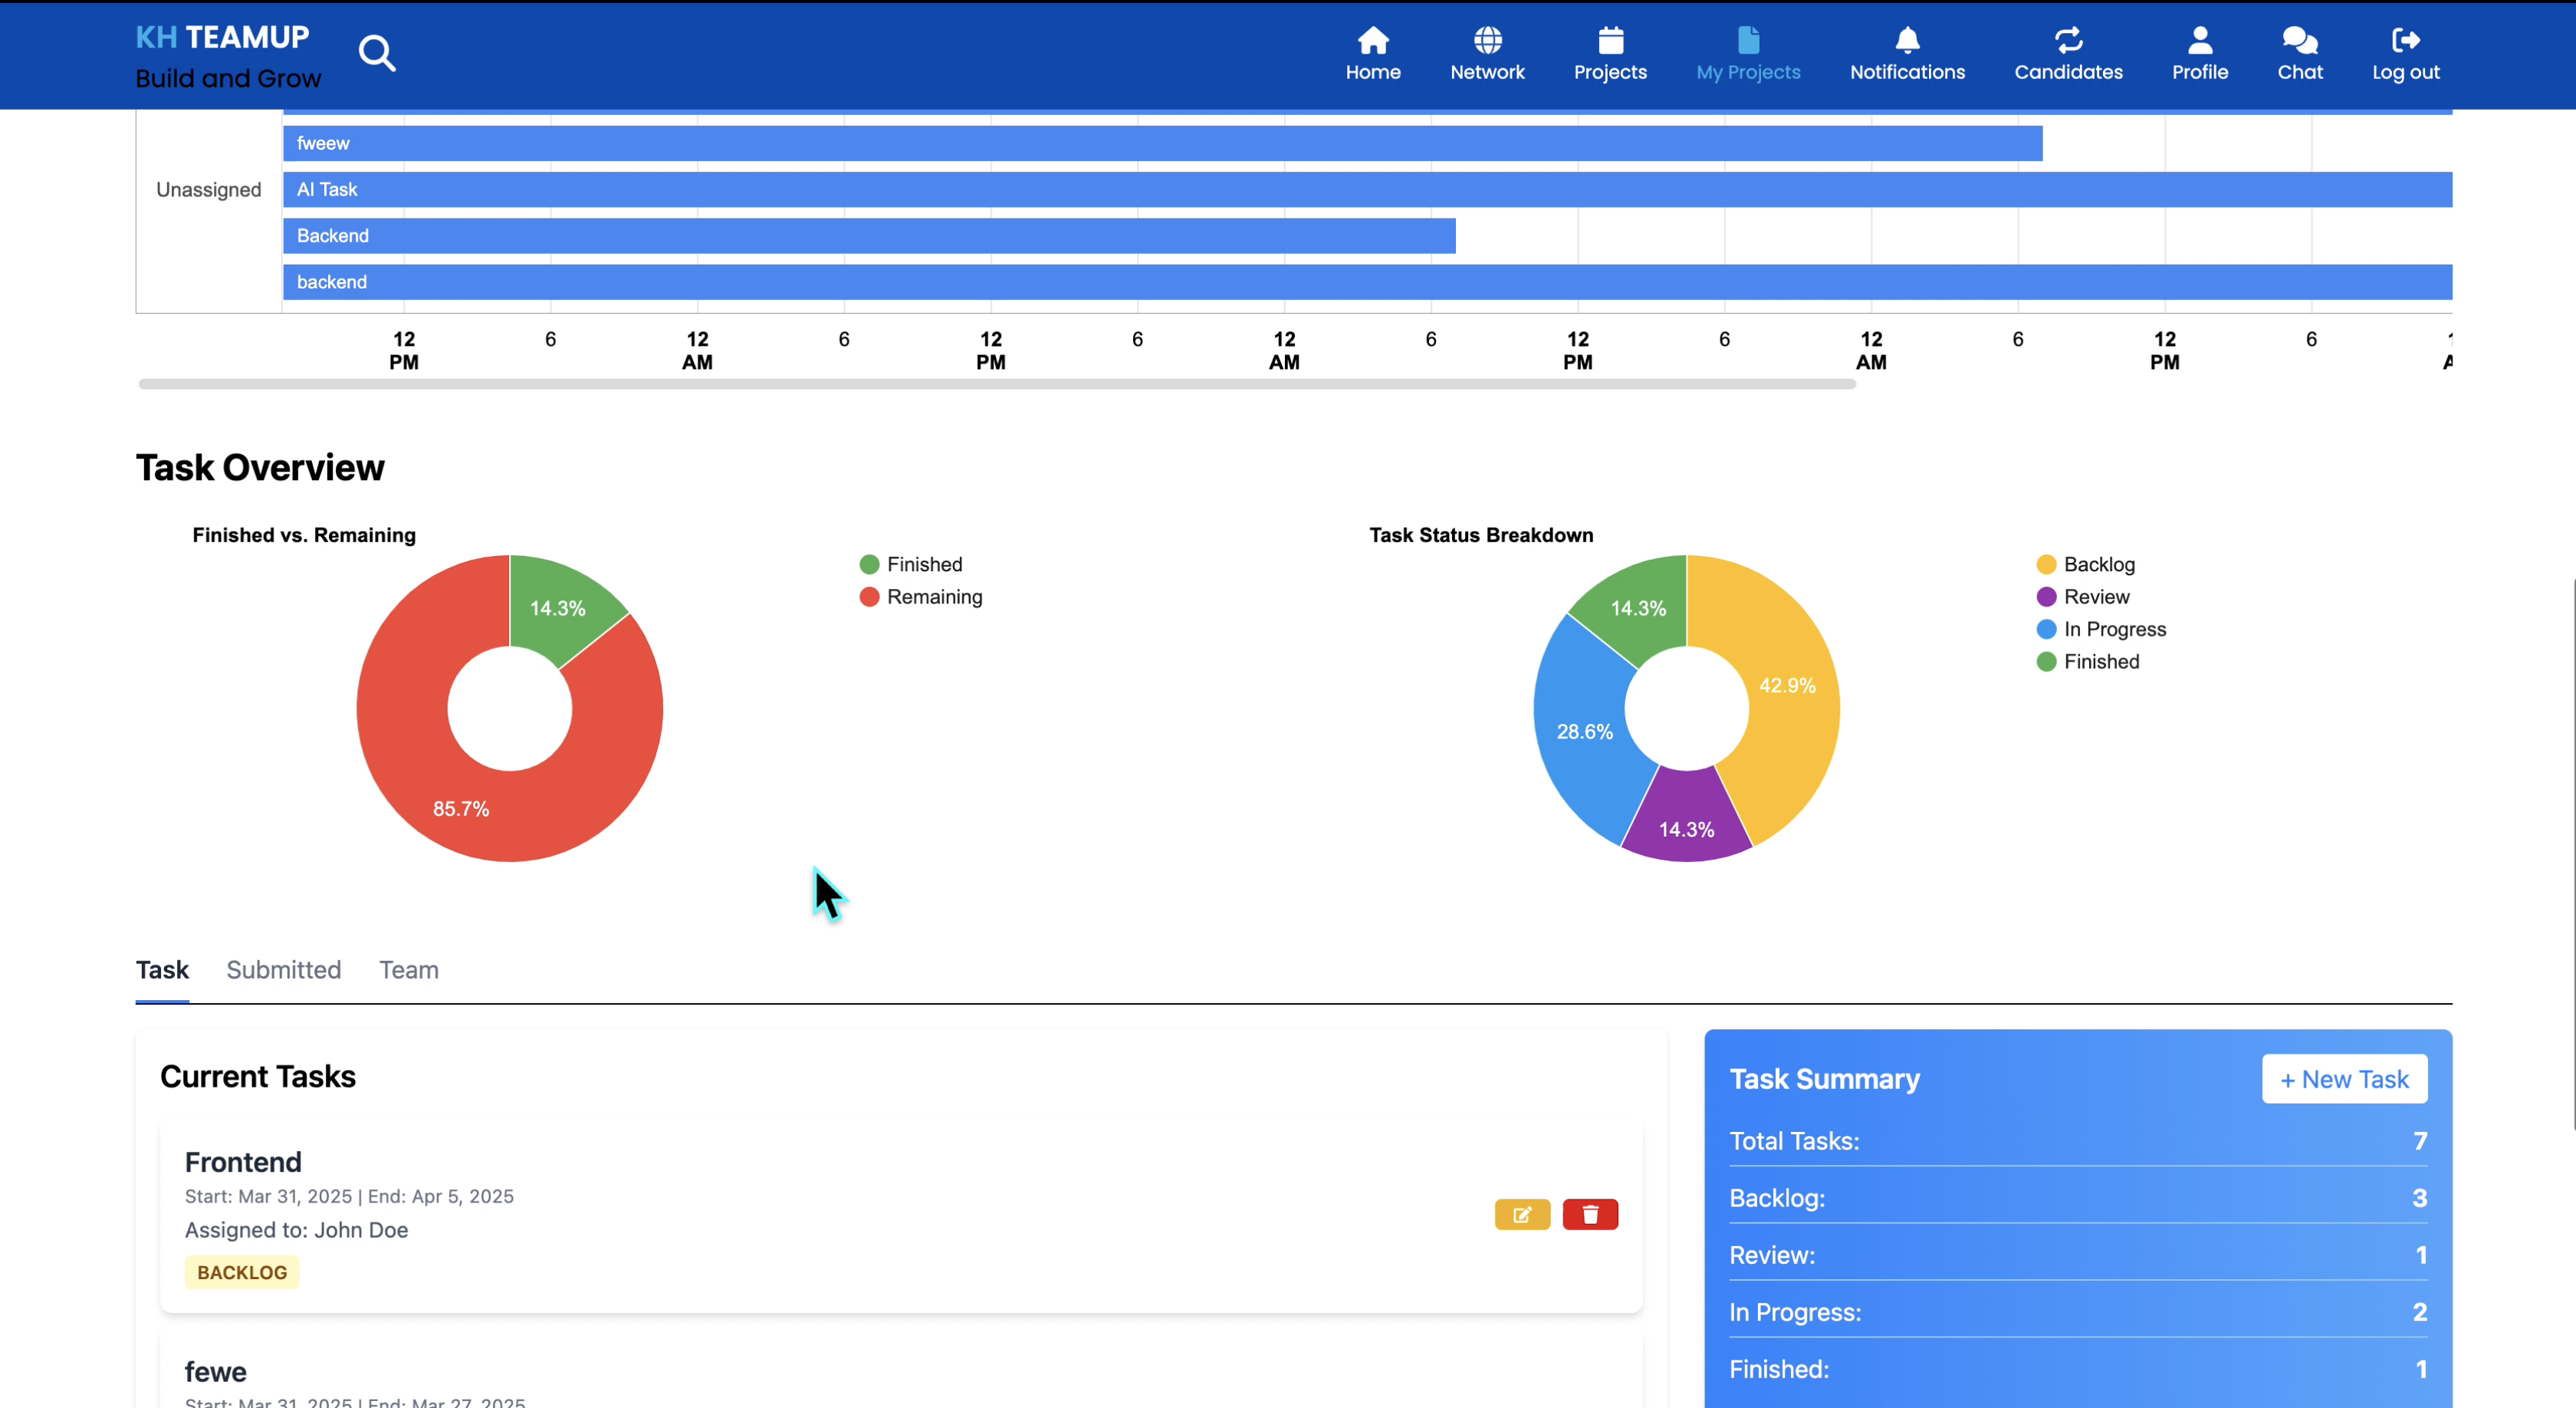Viewport: 2576px width, 1408px height.
Task: Click the KH TEAMUP logo link
Action: click(x=222, y=38)
